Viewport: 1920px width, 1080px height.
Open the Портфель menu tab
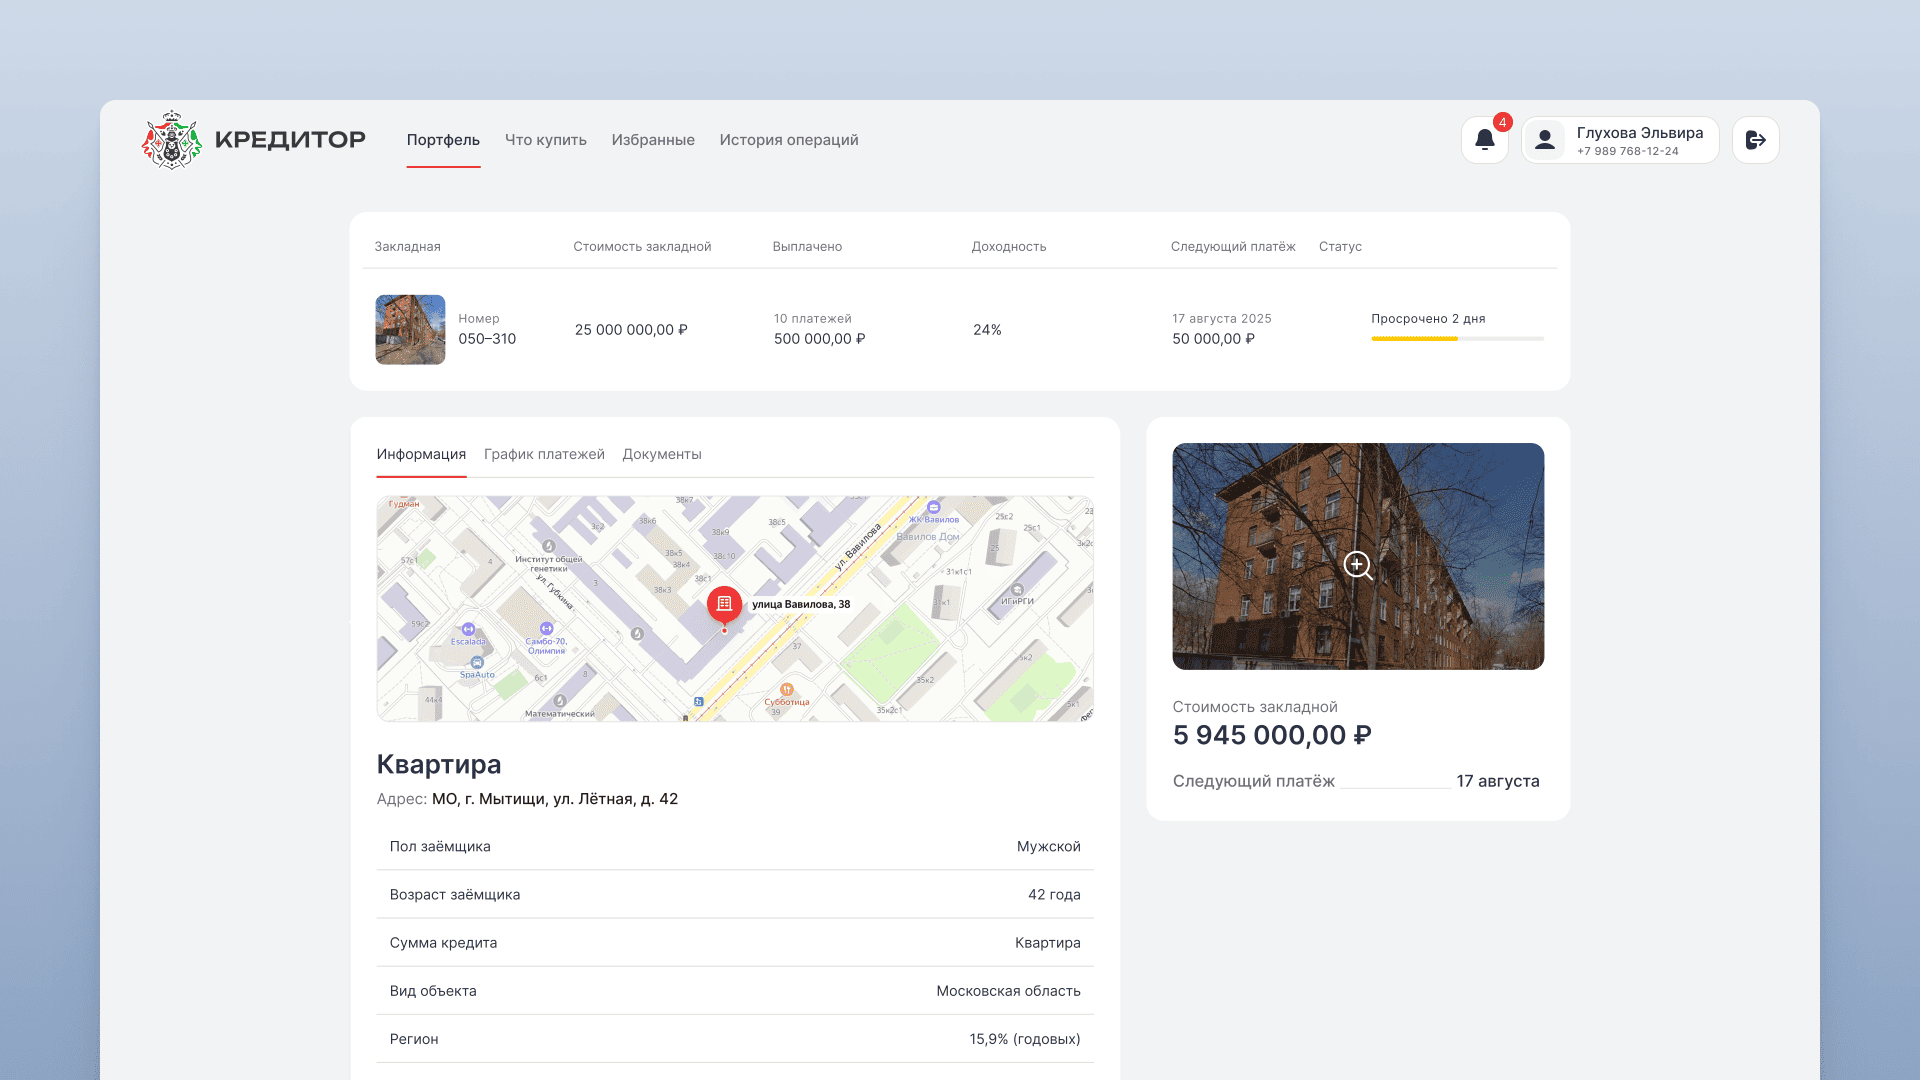(x=443, y=140)
